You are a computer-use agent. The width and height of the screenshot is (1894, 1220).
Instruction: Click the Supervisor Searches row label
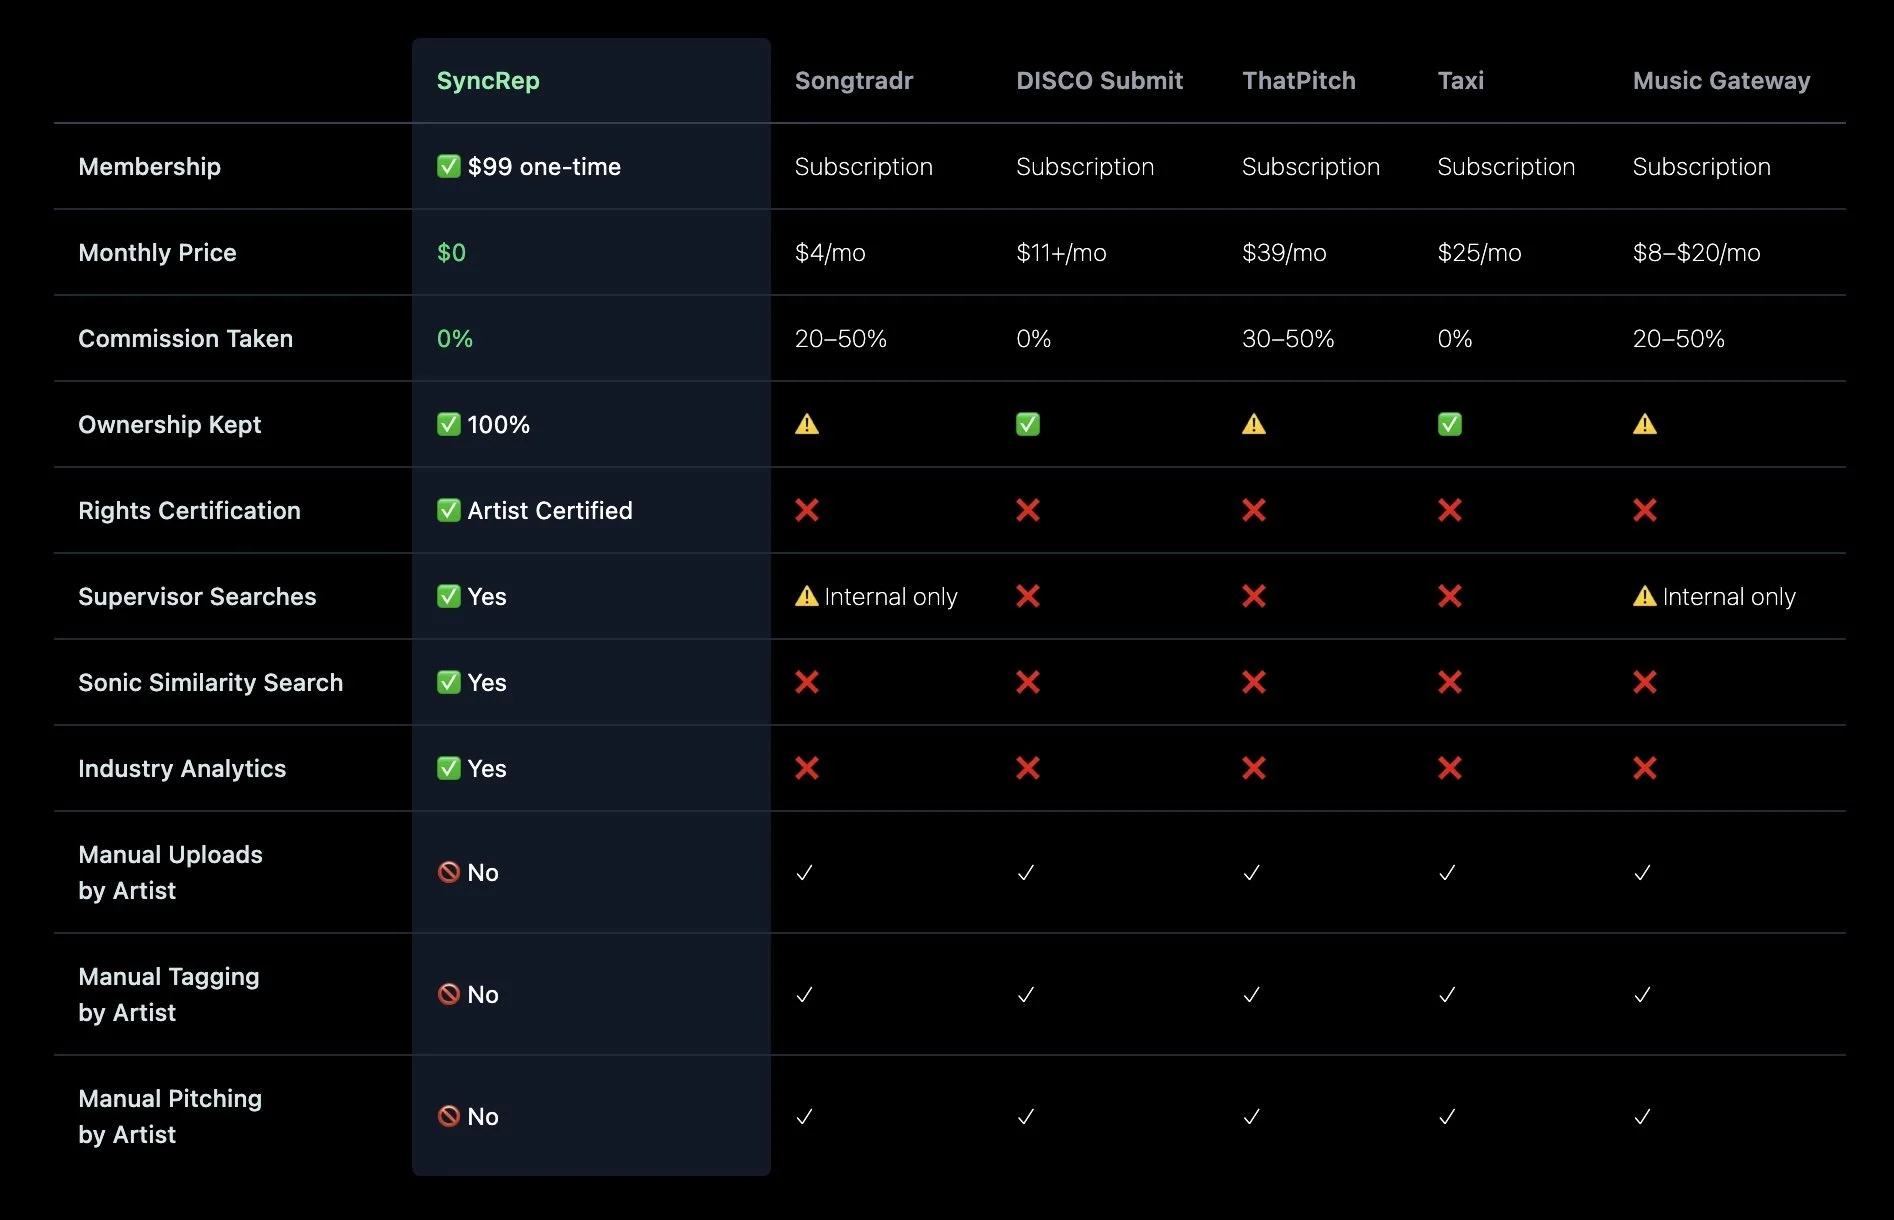point(197,597)
